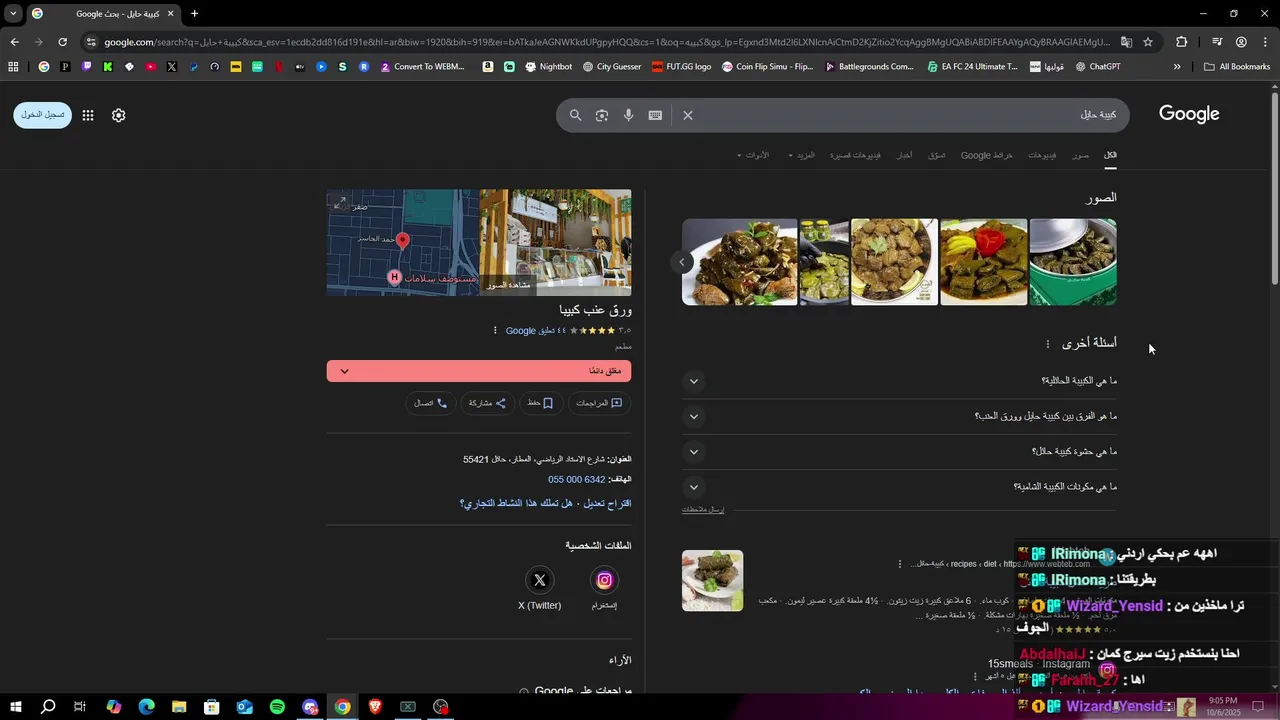This screenshot has height=720, width=1280.
Task: Open All Bookmarks folder
Action: [x=1237, y=67]
